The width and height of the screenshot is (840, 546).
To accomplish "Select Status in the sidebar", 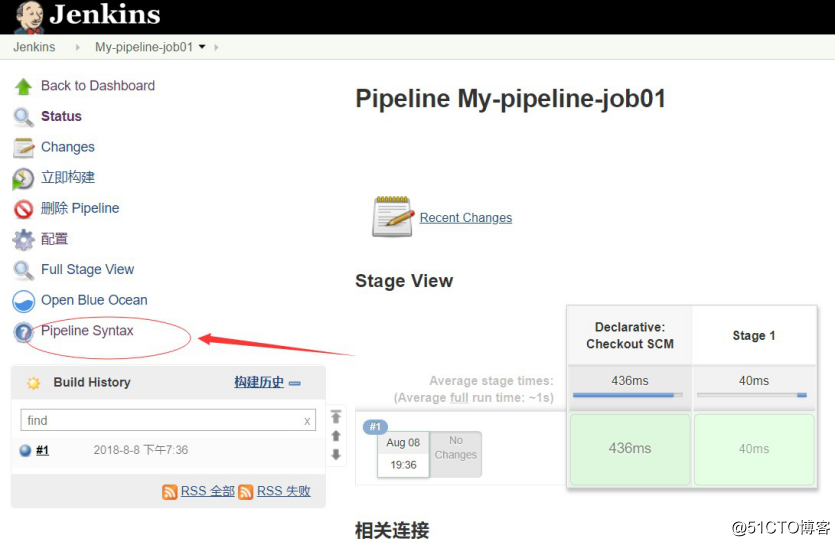I will 62,116.
